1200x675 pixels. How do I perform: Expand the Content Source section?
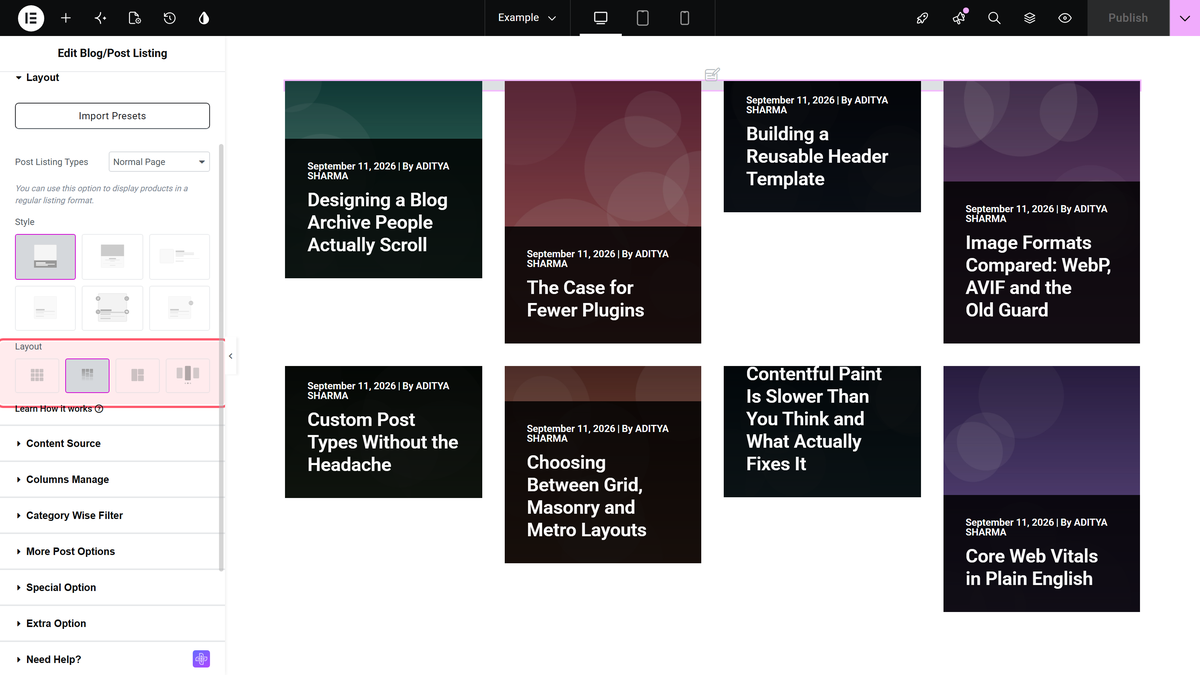(x=112, y=443)
